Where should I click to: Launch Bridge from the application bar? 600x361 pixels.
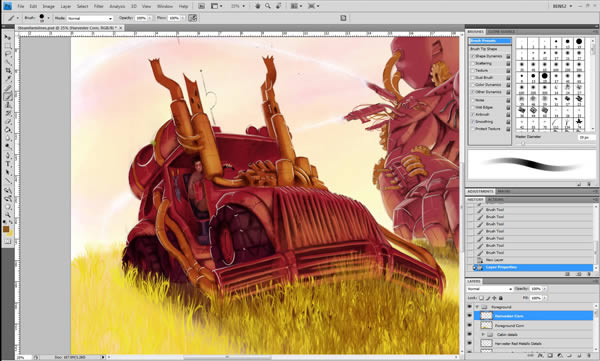pyautogui.click(x=201, y=6)
